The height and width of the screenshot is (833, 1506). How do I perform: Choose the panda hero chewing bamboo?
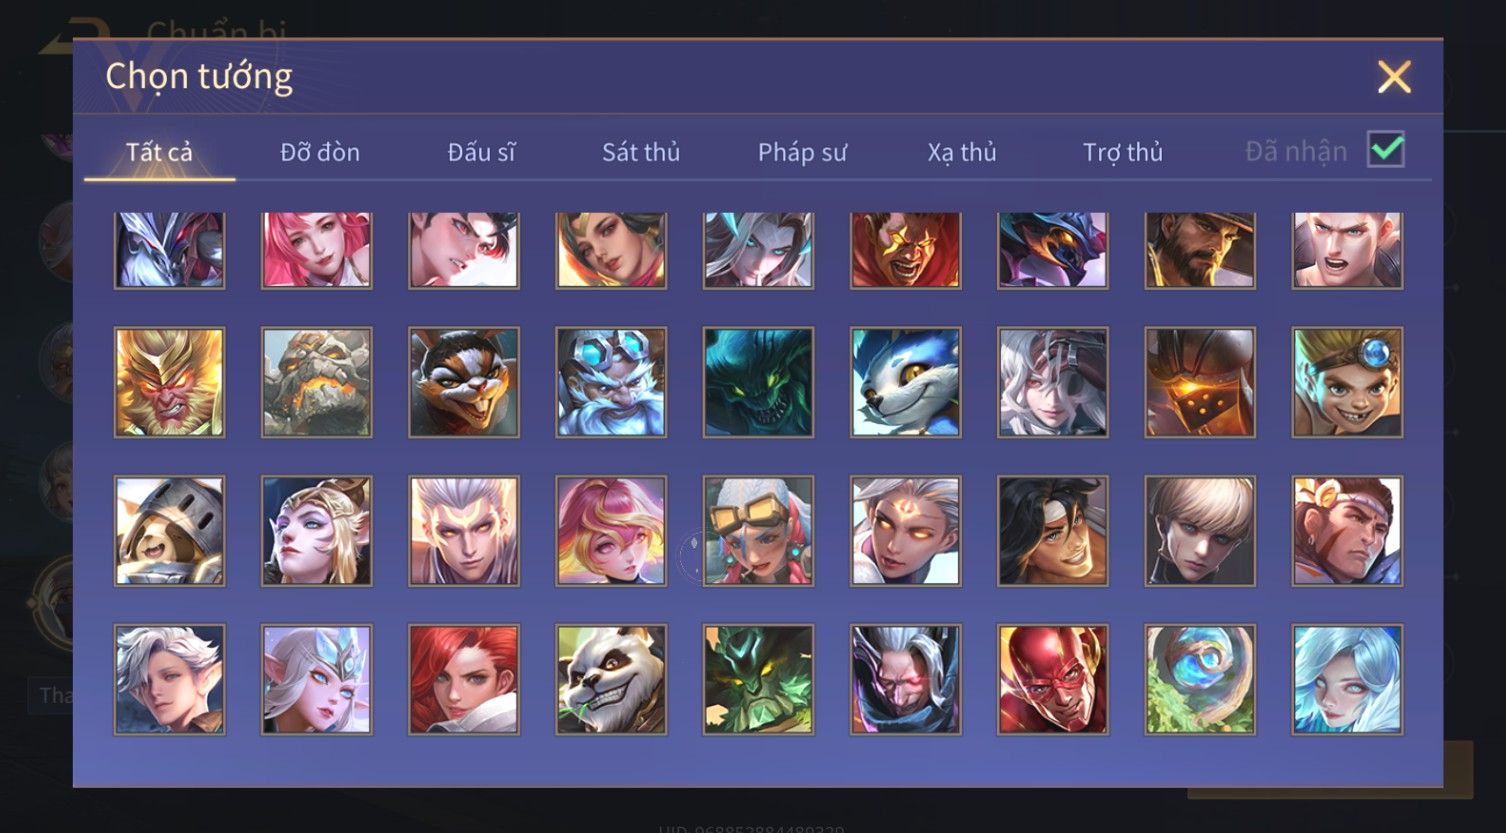pos(611,680)
